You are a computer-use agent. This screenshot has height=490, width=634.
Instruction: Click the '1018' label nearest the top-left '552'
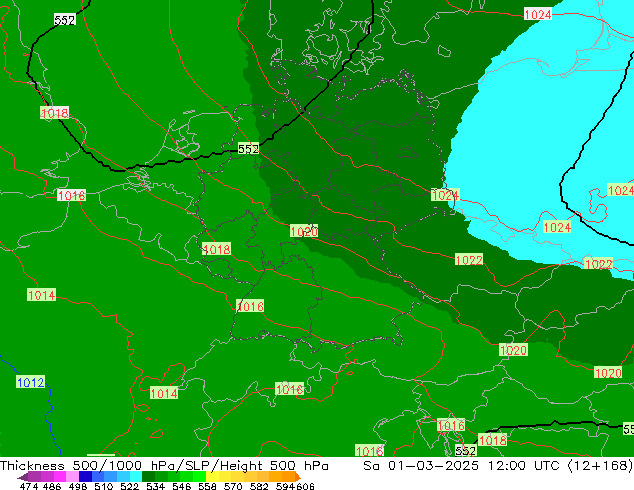55,112
